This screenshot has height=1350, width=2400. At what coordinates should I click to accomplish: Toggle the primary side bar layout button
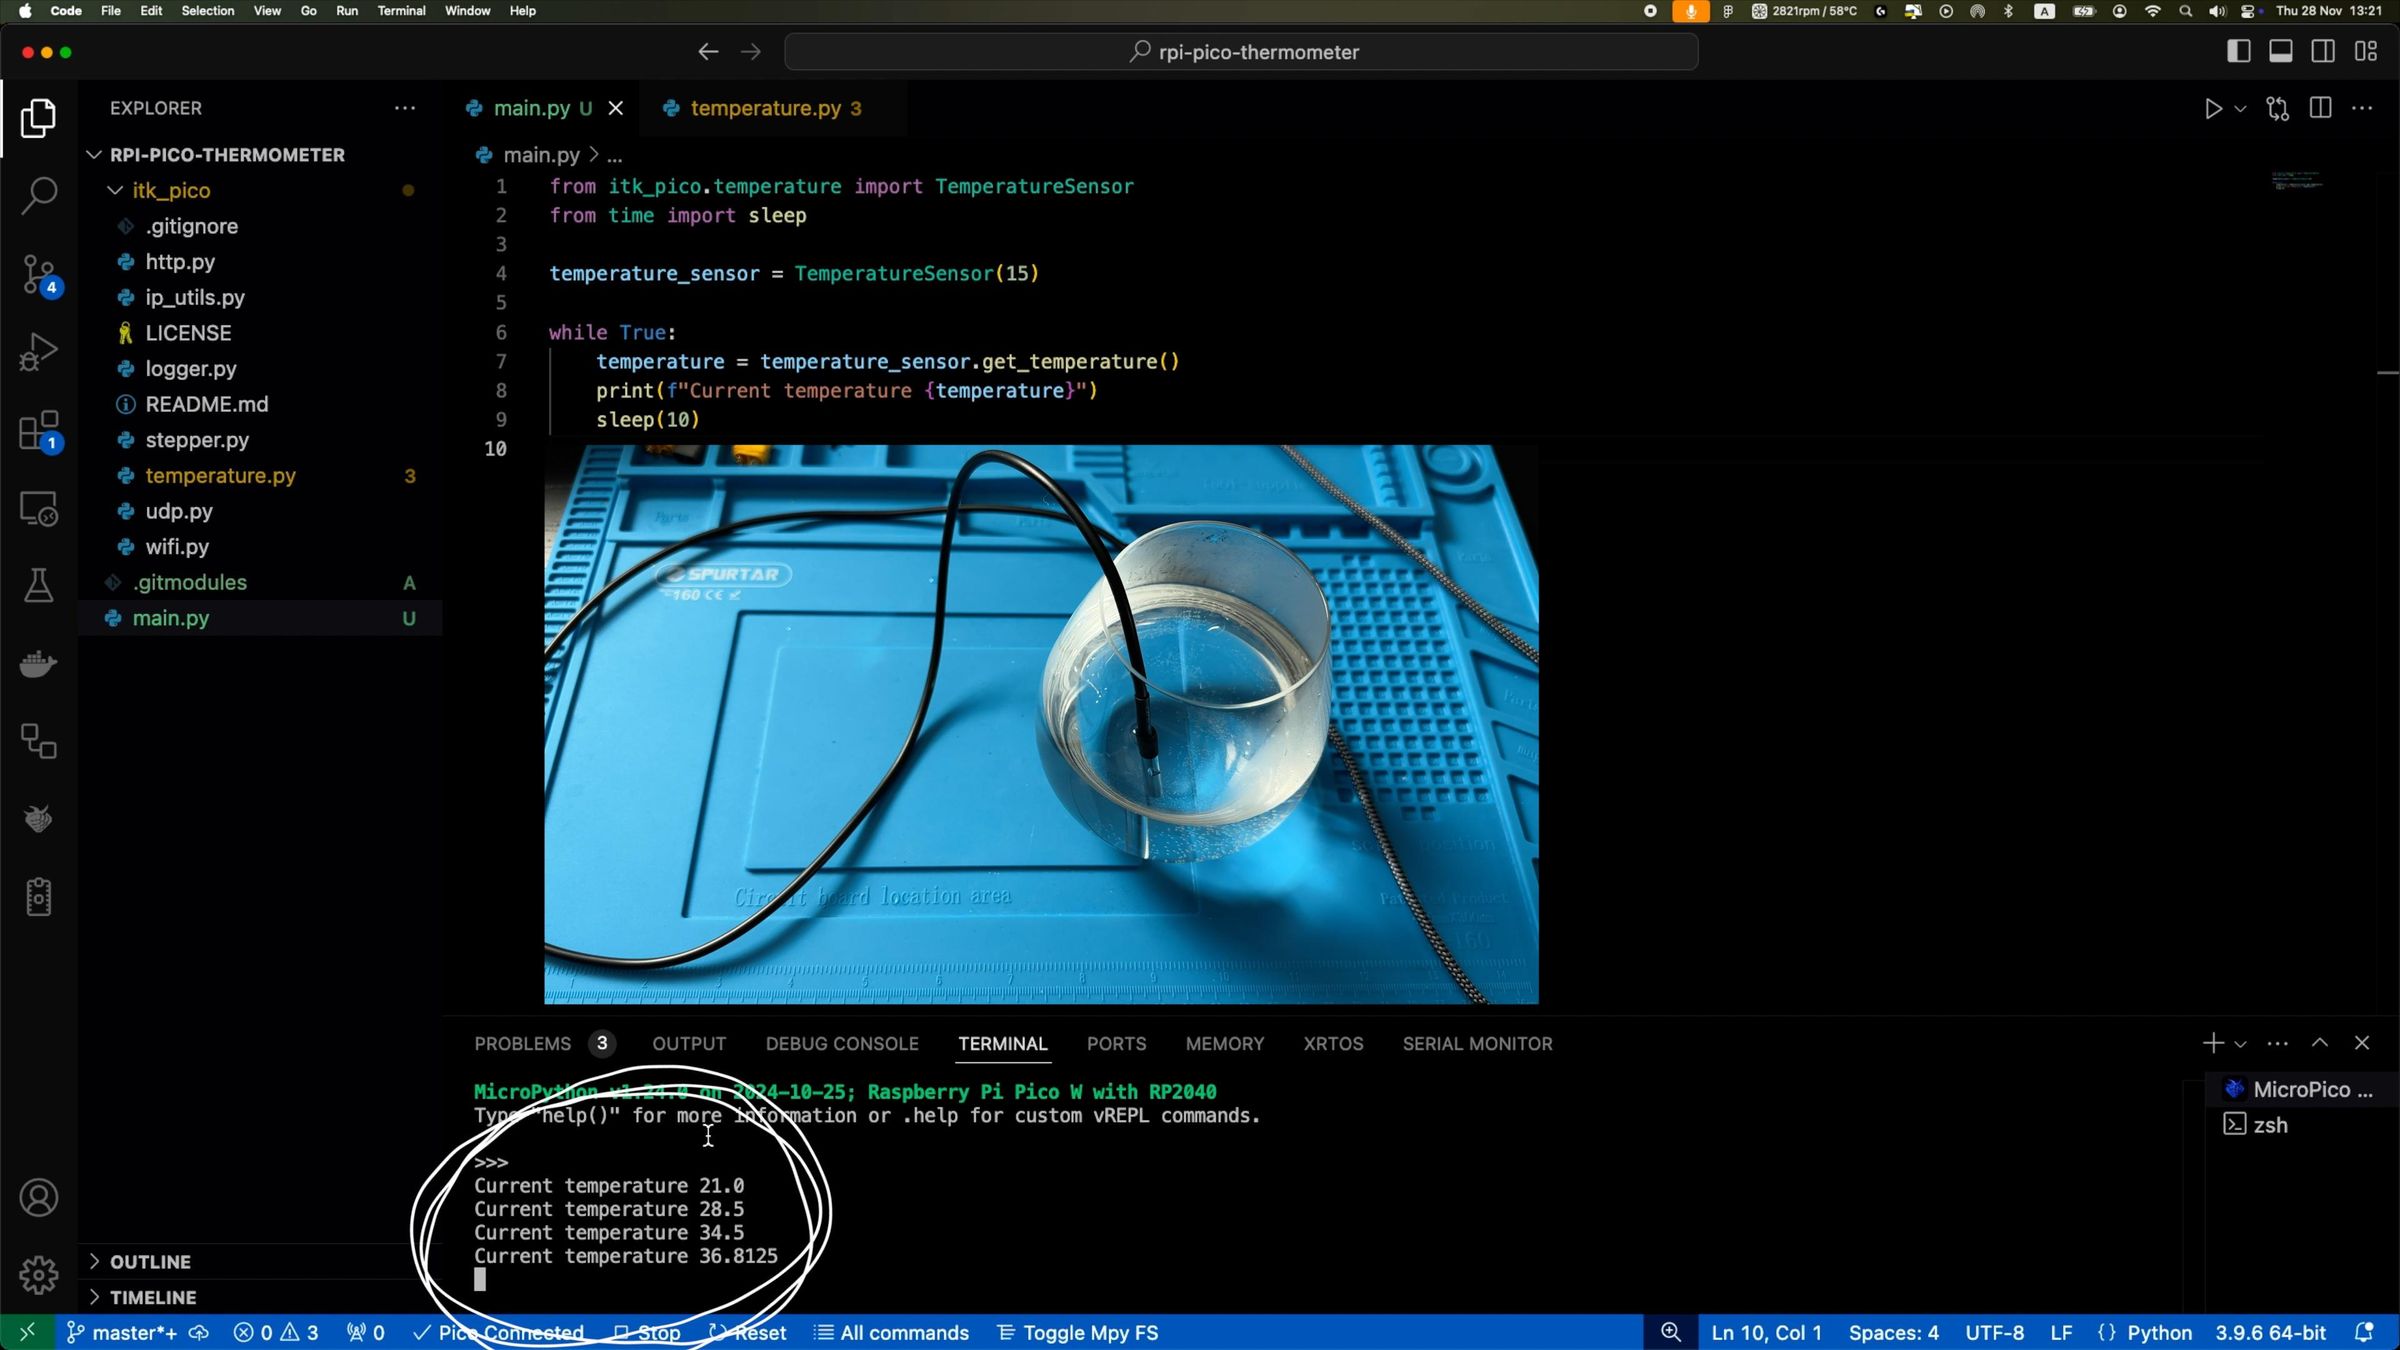[x=2238, y=52]
